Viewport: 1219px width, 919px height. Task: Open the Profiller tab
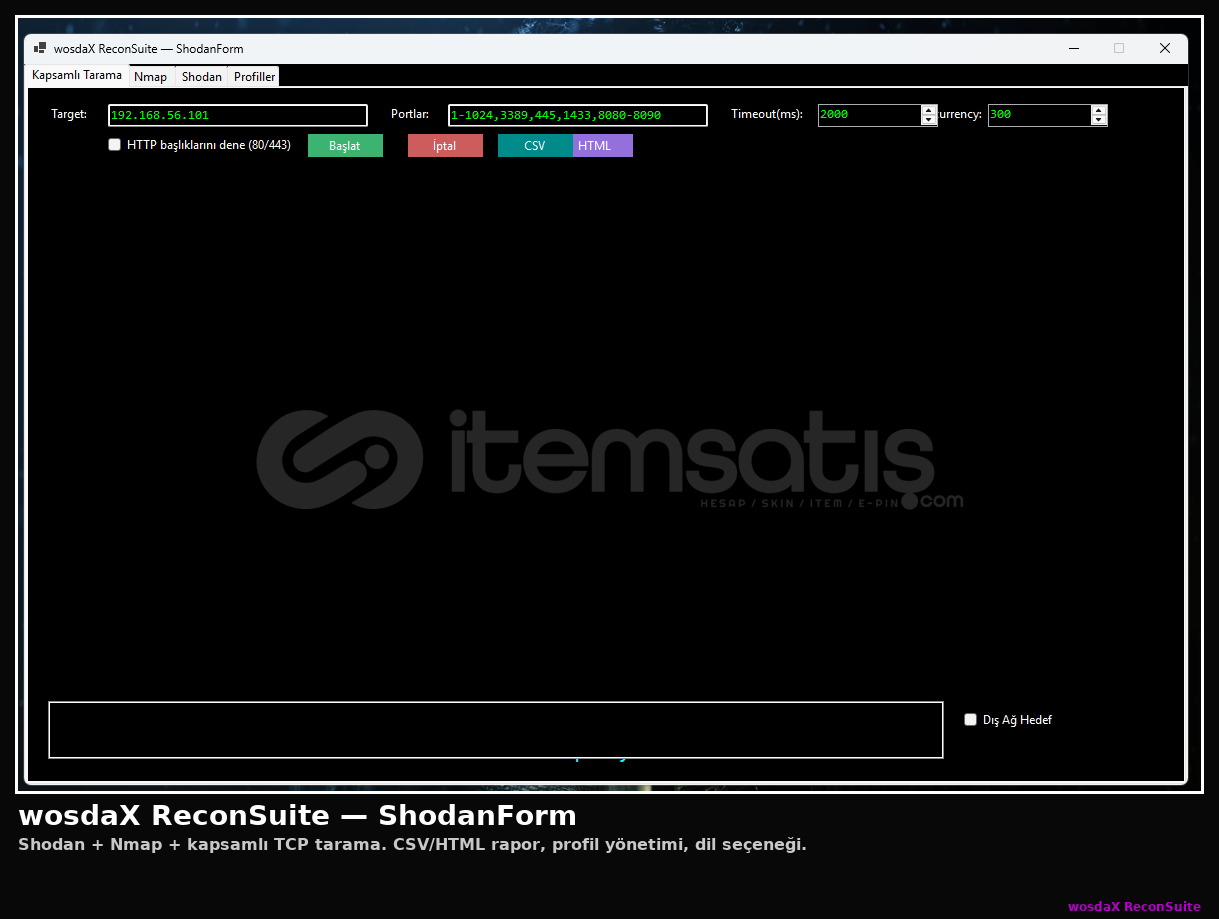254,77
